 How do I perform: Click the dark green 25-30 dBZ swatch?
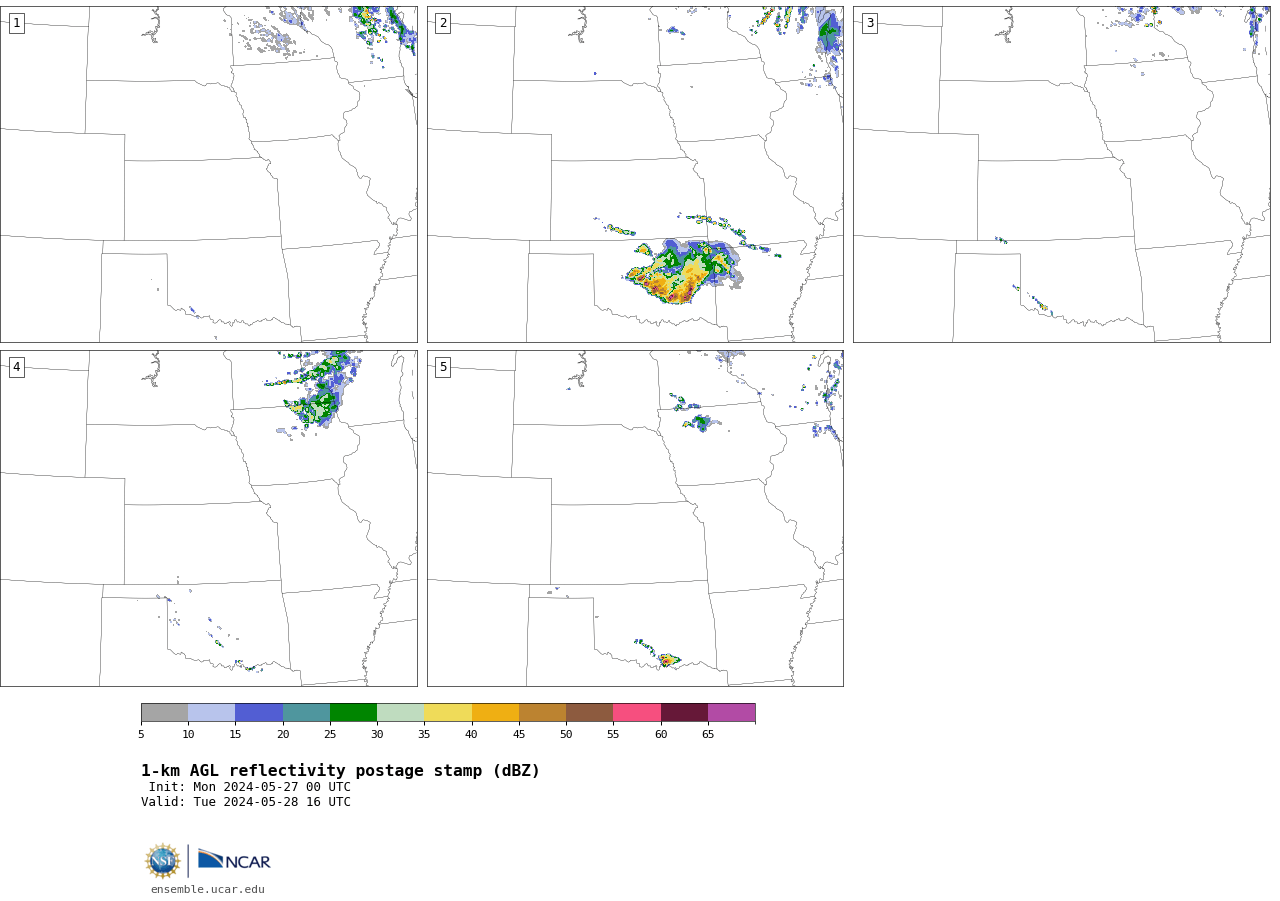pos(353,713)
